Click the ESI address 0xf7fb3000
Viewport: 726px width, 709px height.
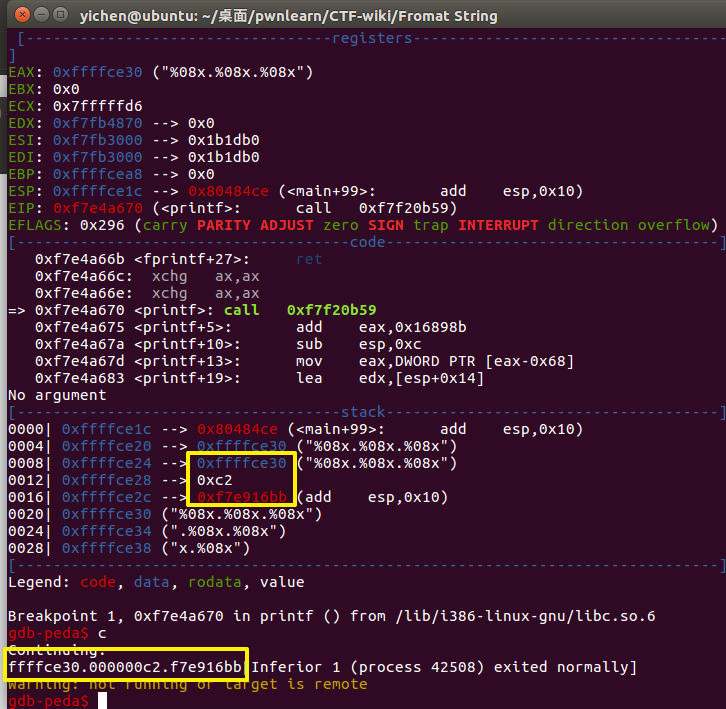coord(97,140)
